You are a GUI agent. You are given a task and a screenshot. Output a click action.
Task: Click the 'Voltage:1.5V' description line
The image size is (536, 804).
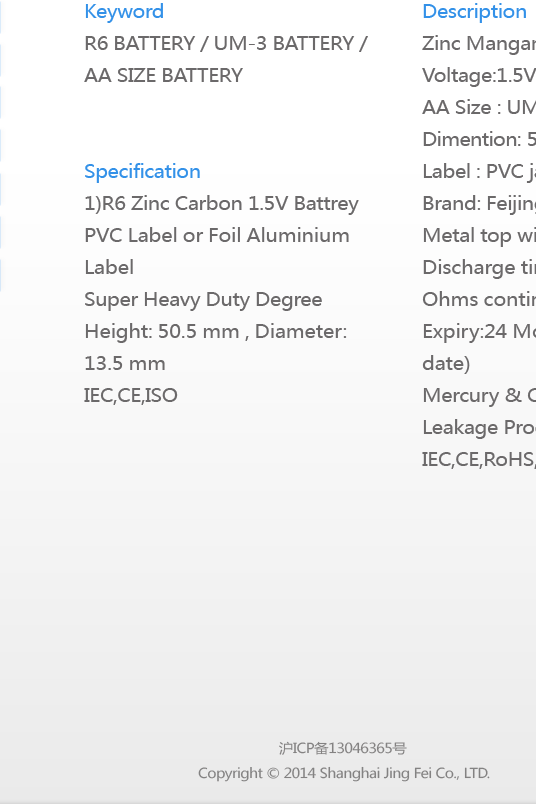pos(479,75)
